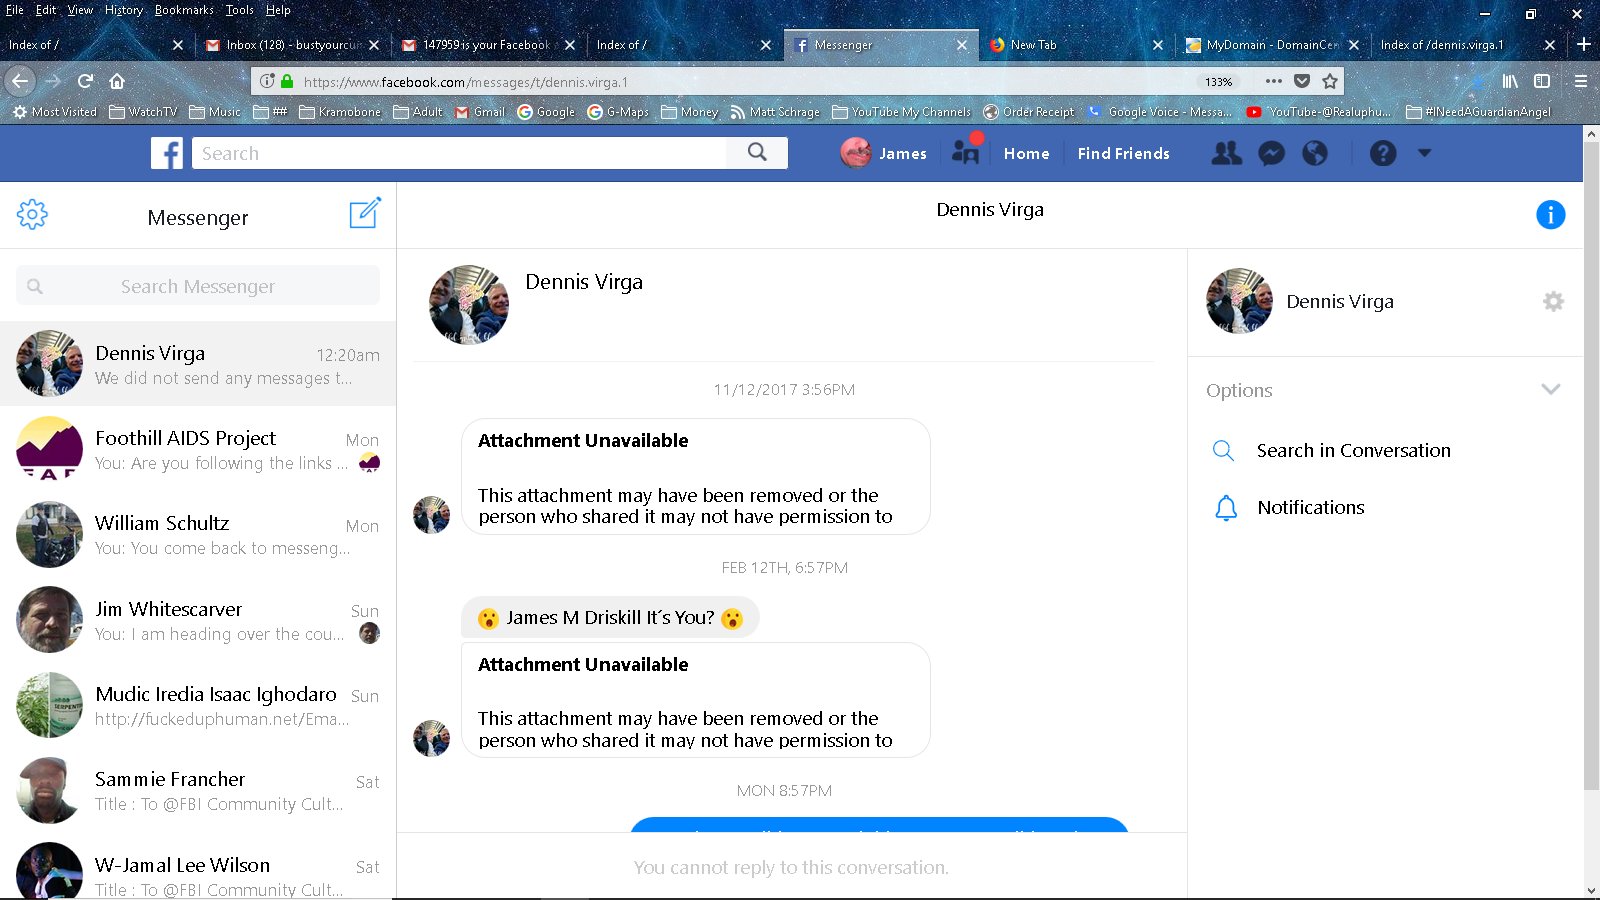Viewport: 1600px width, 900px height.
Task: Toggle conversation info panel icon
Action: [1550, 214]
